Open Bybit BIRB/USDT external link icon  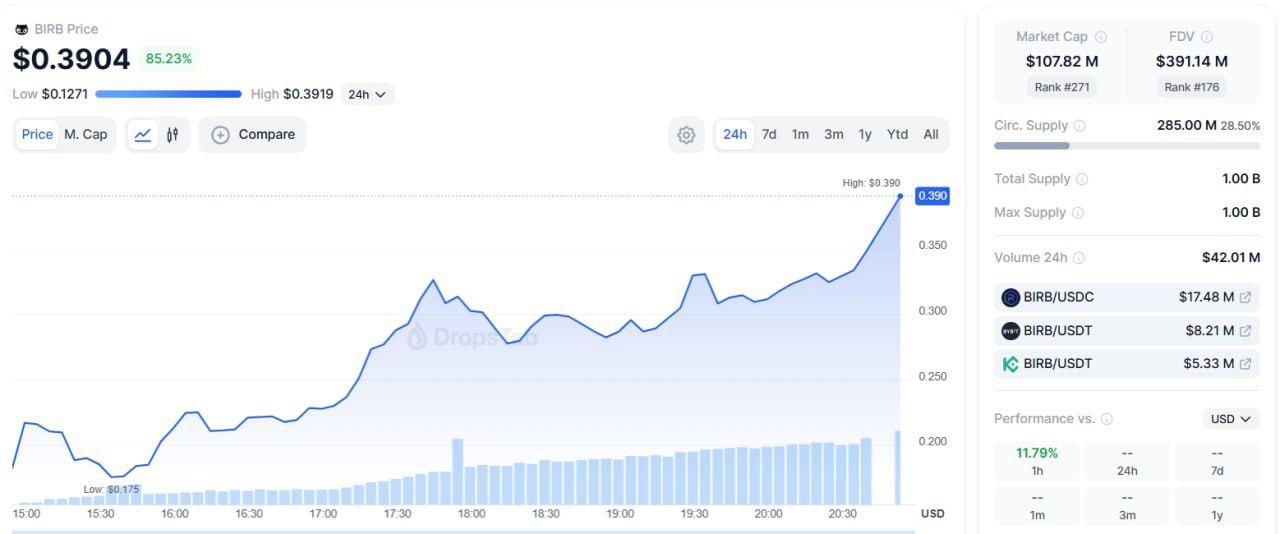coord(1245,331)
